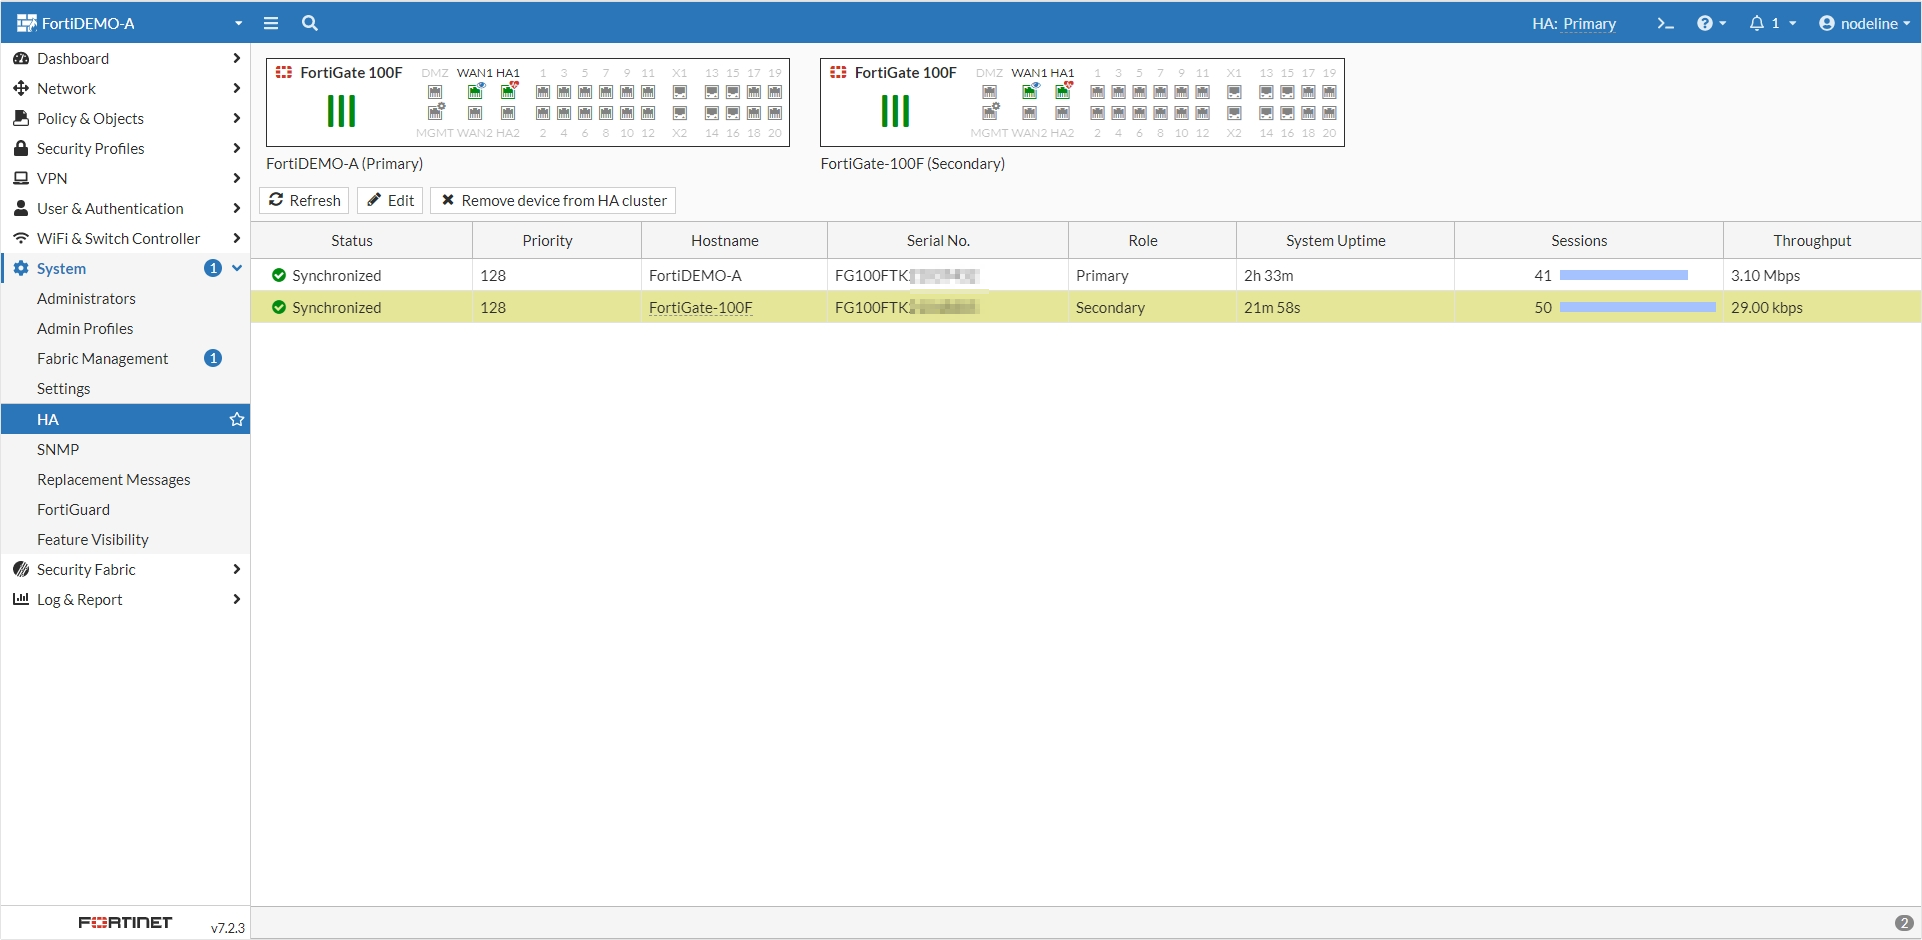Expand the VPN menu chevron

tap(236, 178)
